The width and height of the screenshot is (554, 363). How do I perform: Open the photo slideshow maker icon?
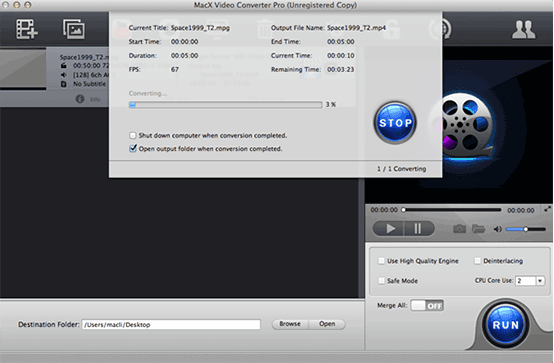tap(74, 29)
